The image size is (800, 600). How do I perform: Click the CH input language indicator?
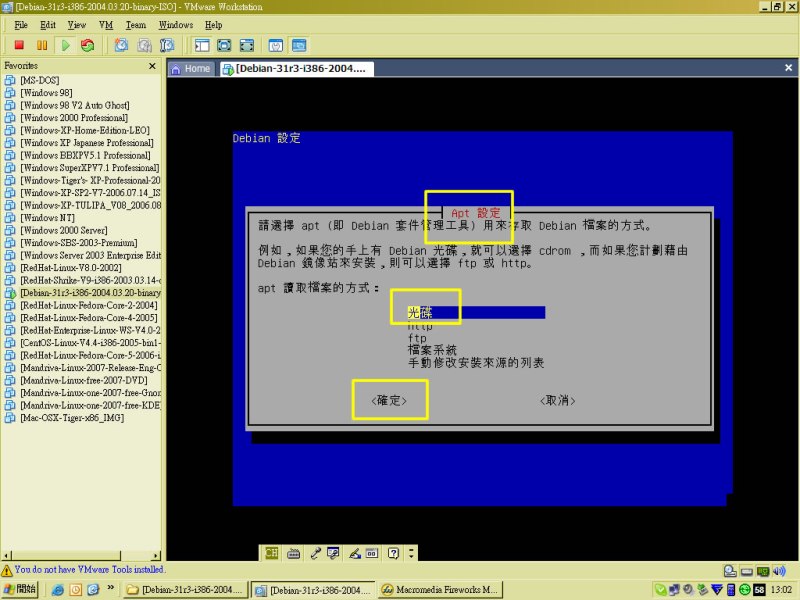point(271,553)
